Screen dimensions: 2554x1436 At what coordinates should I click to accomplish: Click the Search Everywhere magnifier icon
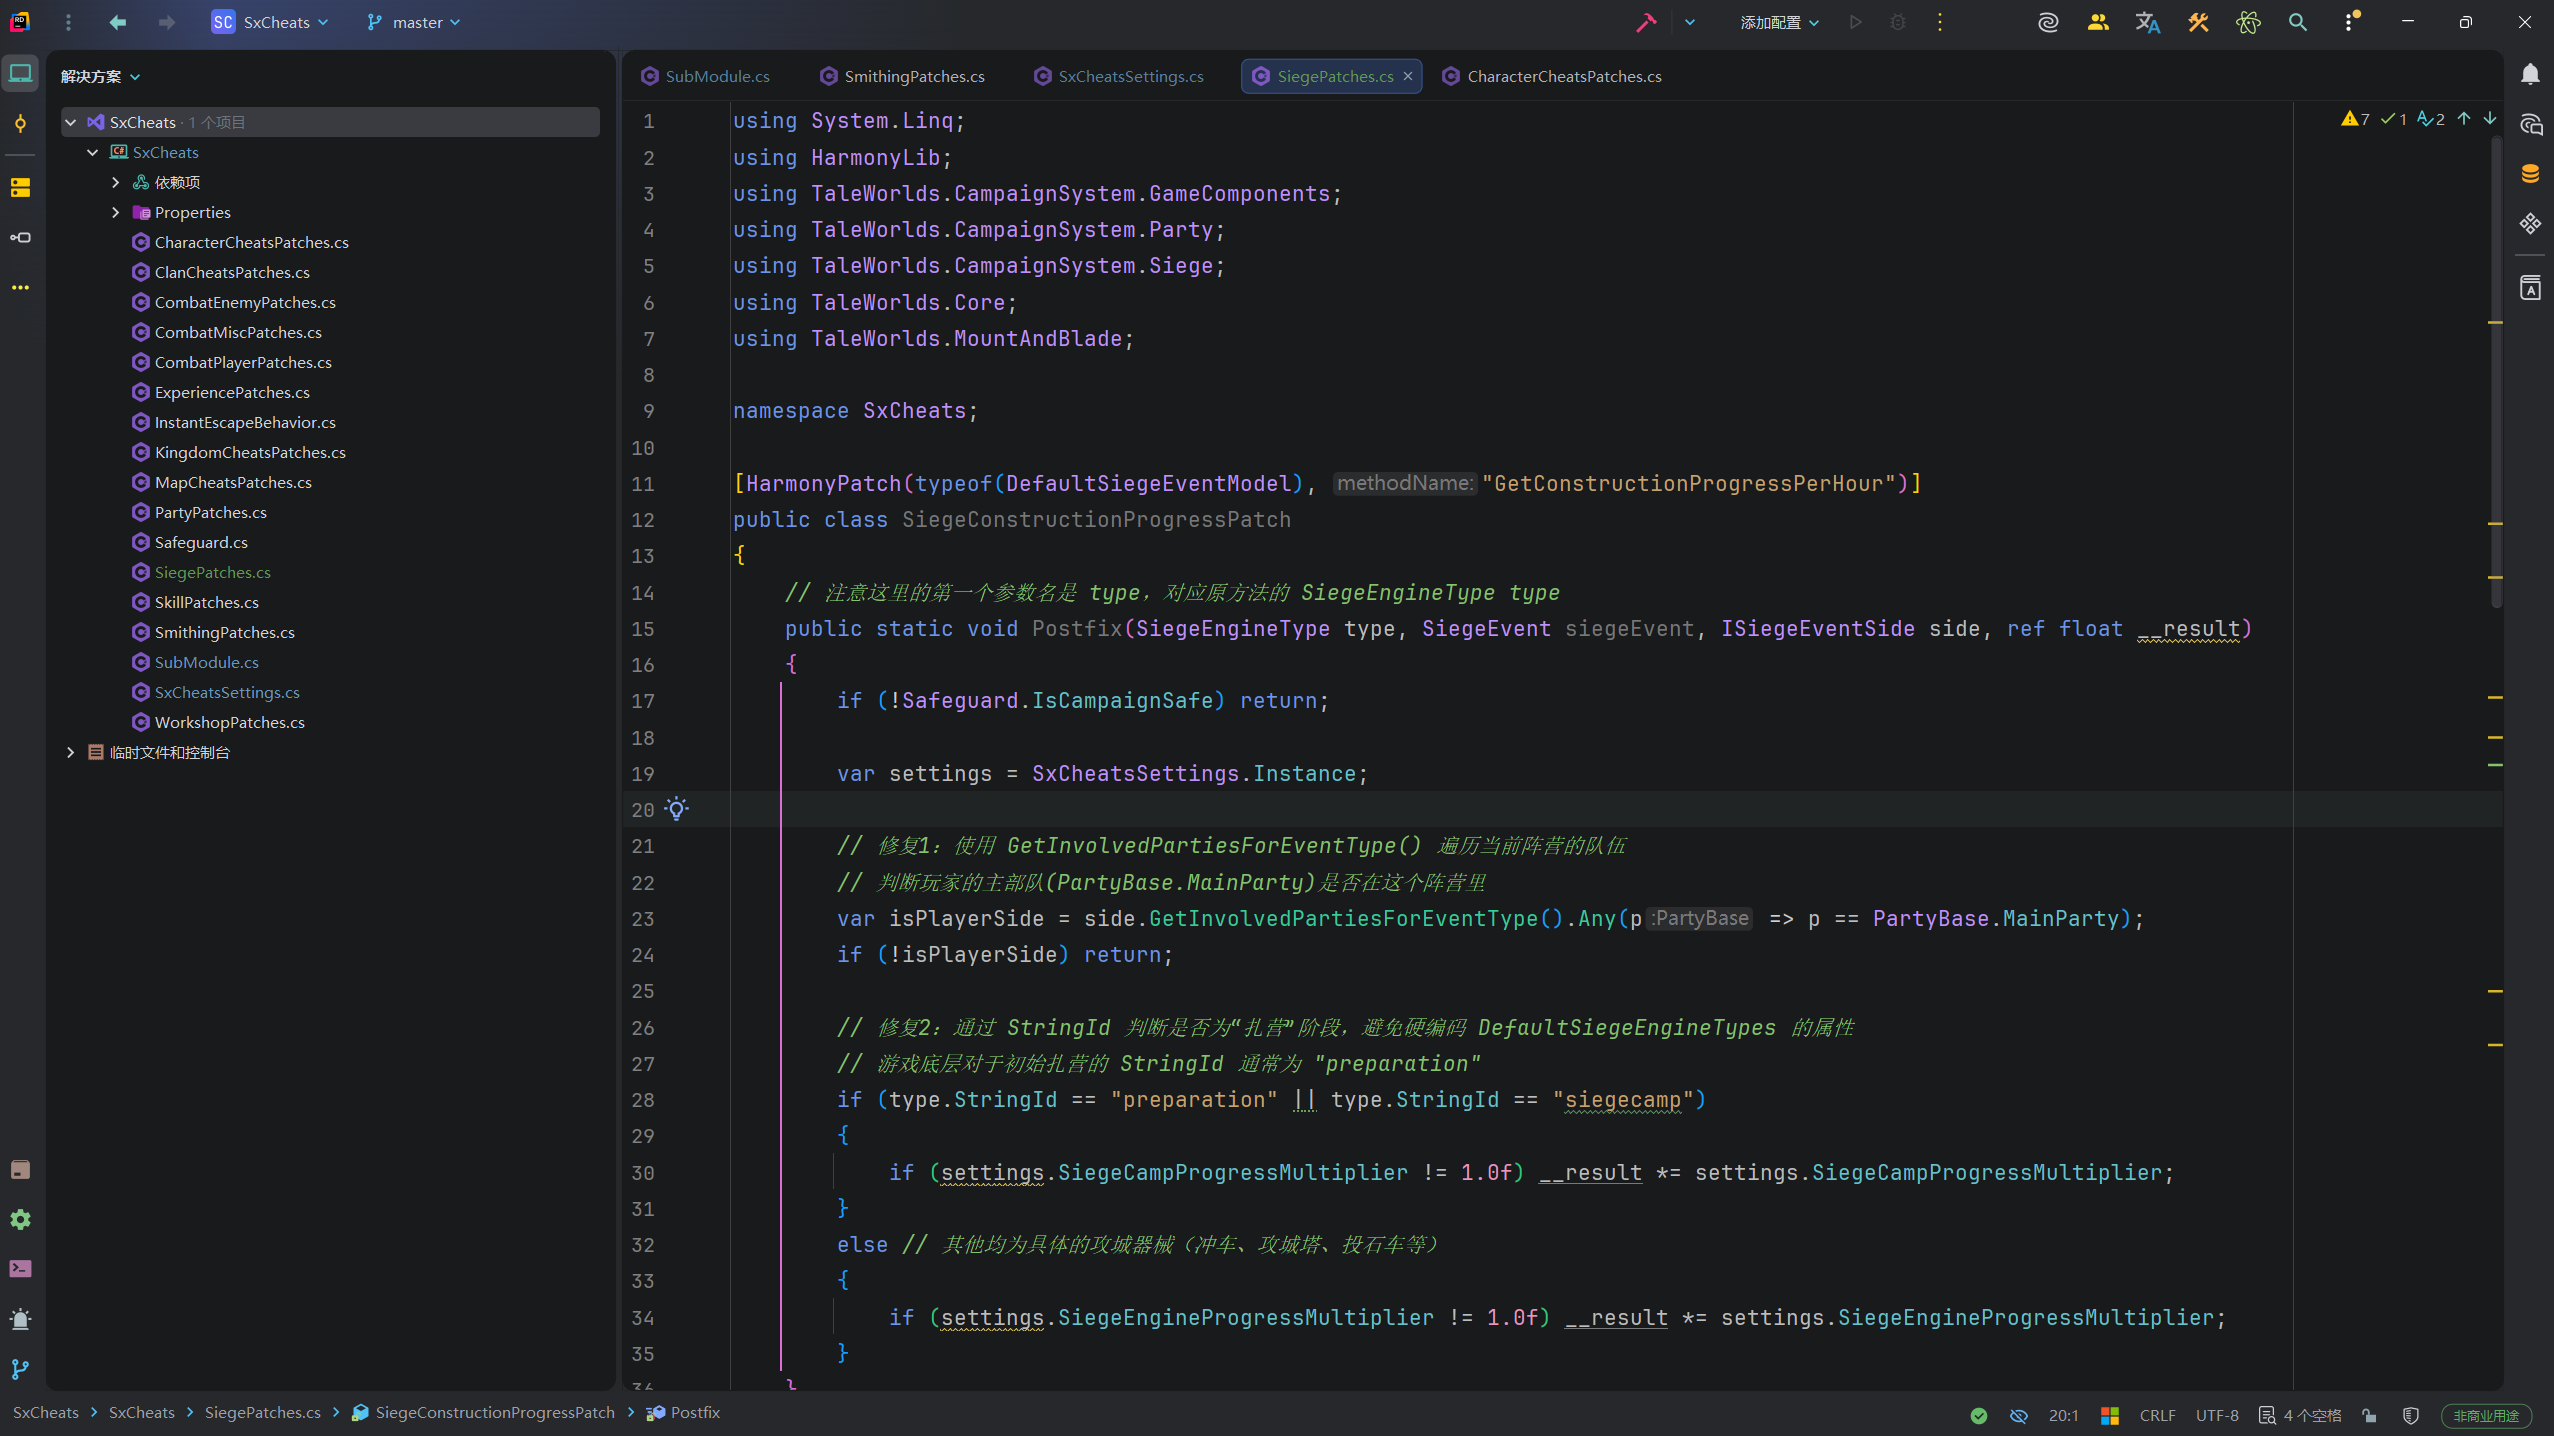coord(2298,22)
